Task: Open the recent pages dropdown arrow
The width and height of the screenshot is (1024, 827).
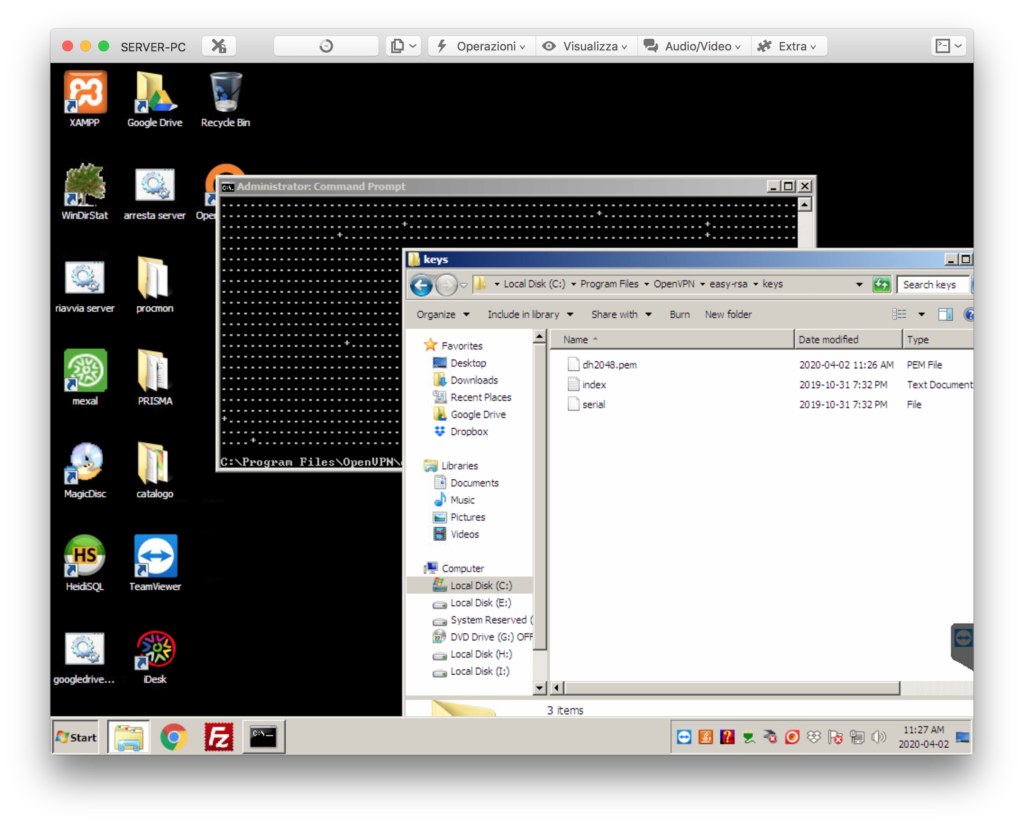Action: [x=464, y=285]
